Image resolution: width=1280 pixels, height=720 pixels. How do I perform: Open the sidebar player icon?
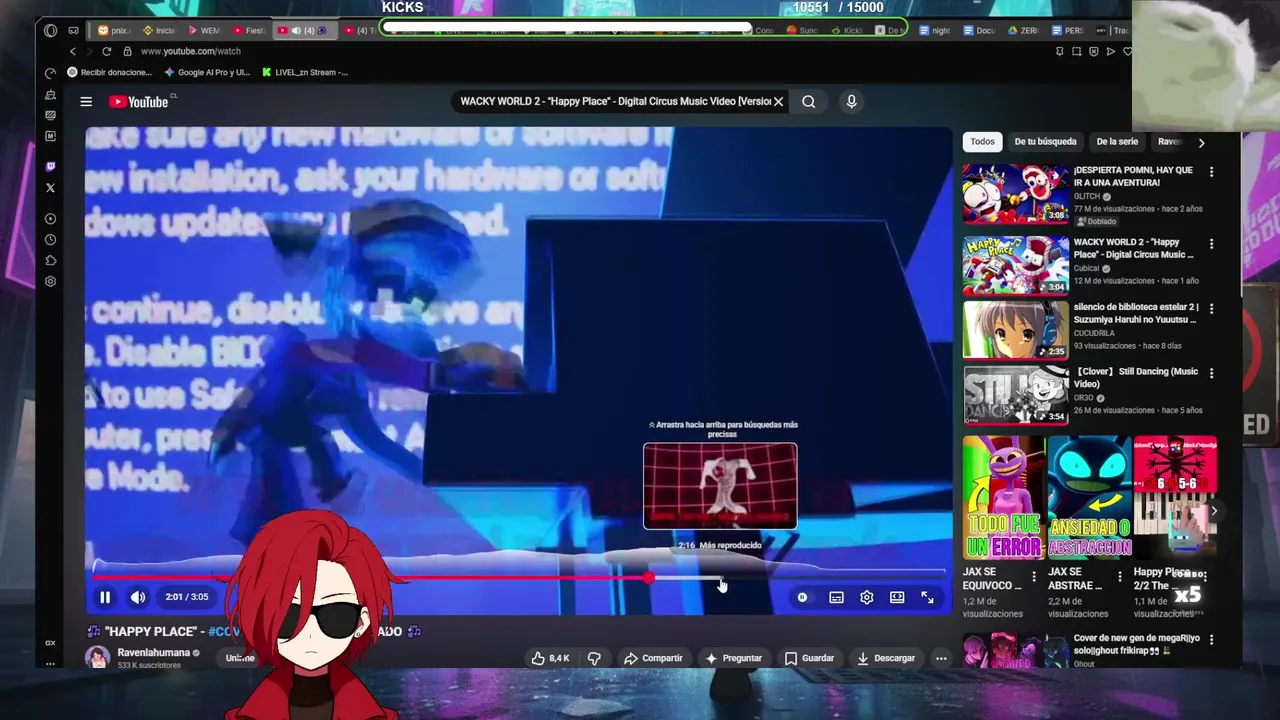click(x=50, y=219)
